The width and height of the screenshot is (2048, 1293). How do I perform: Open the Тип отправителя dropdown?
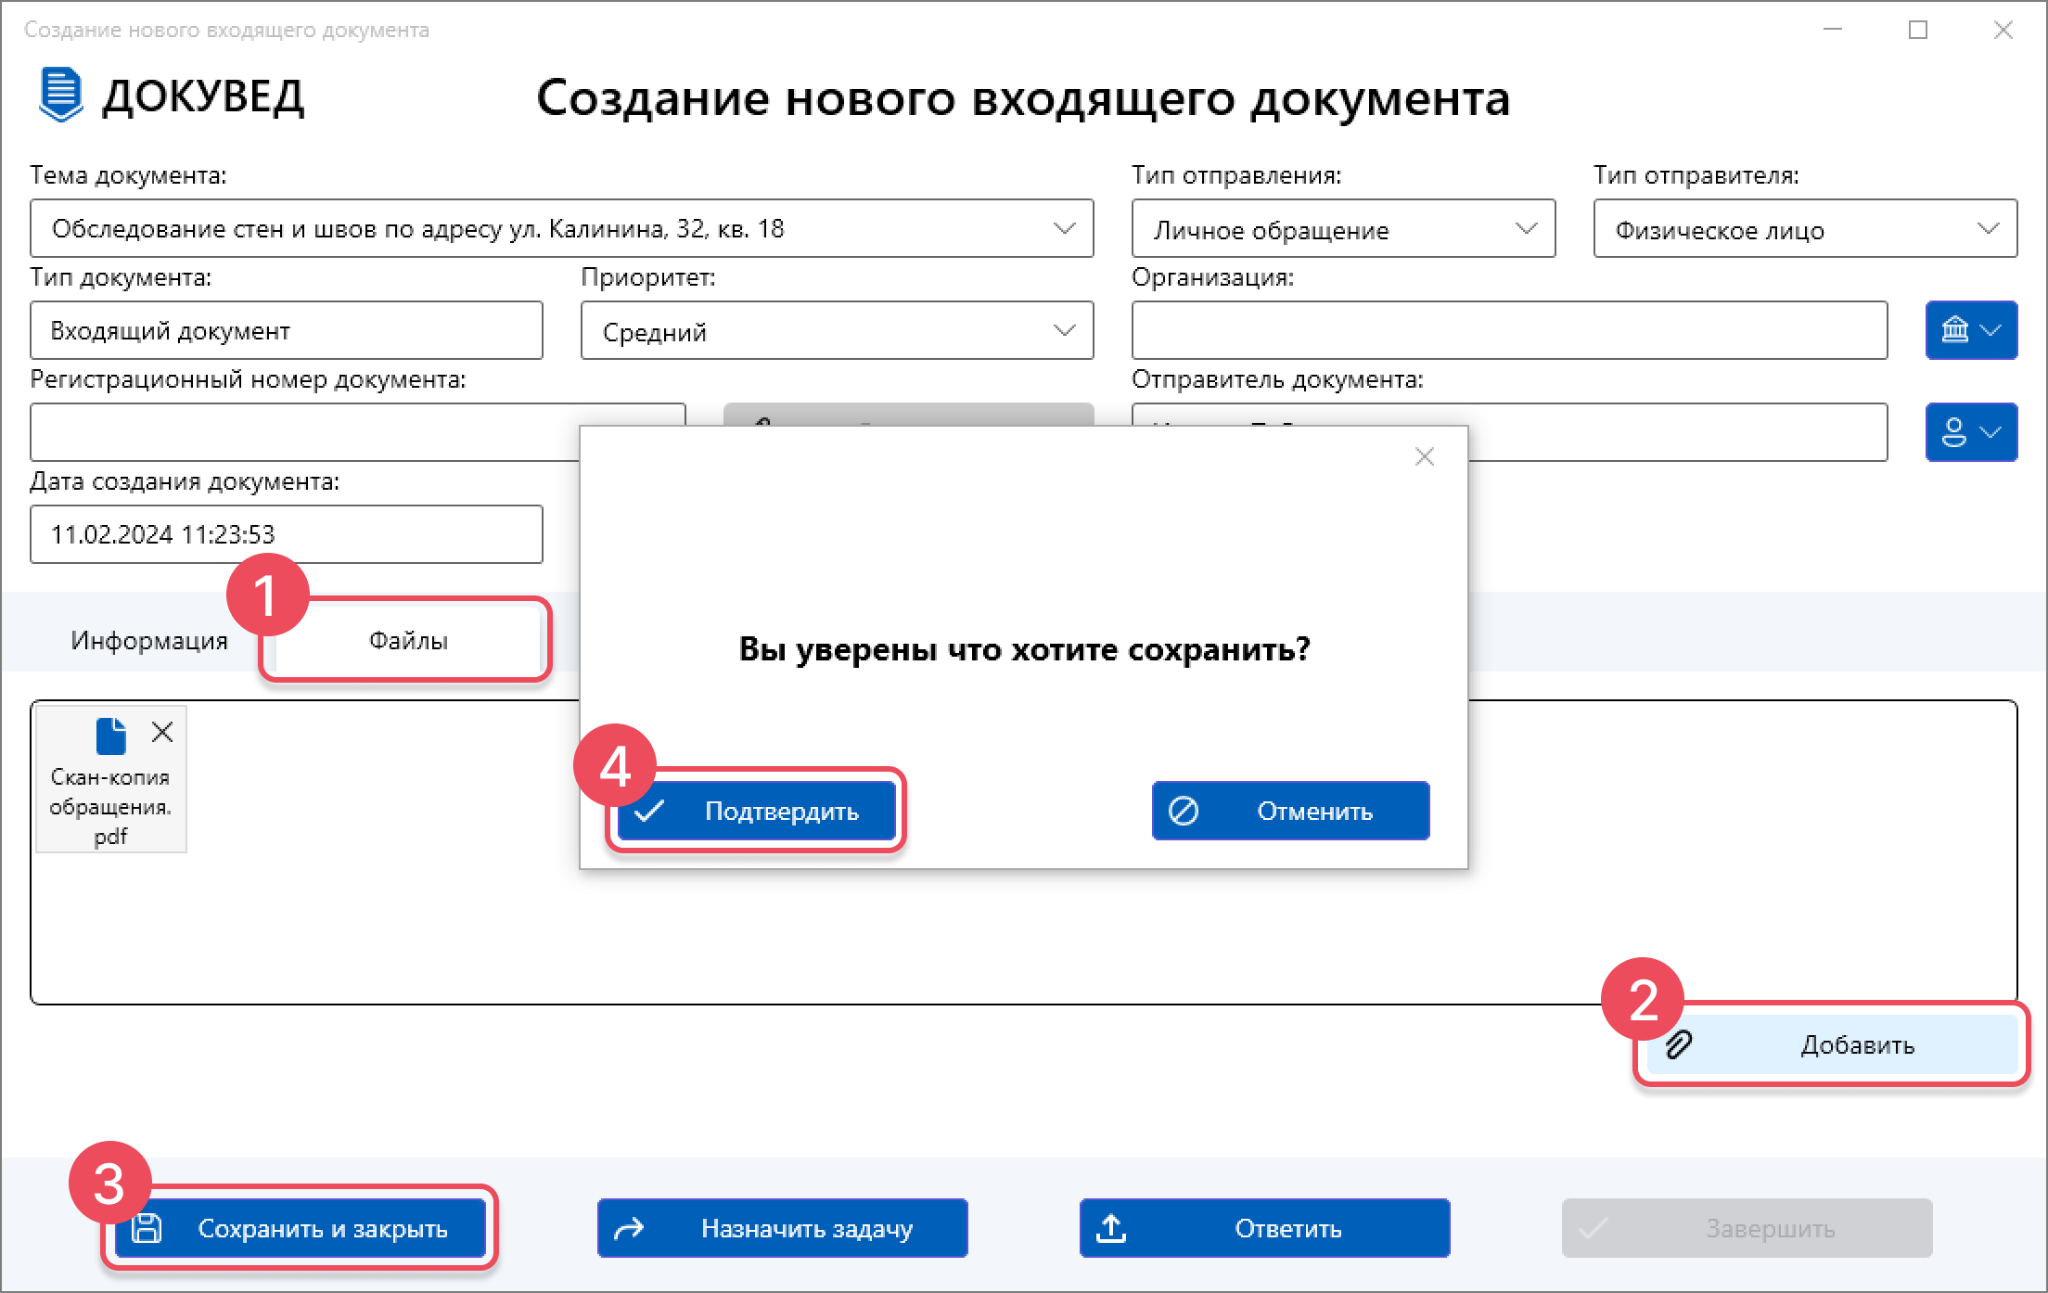1805,229
